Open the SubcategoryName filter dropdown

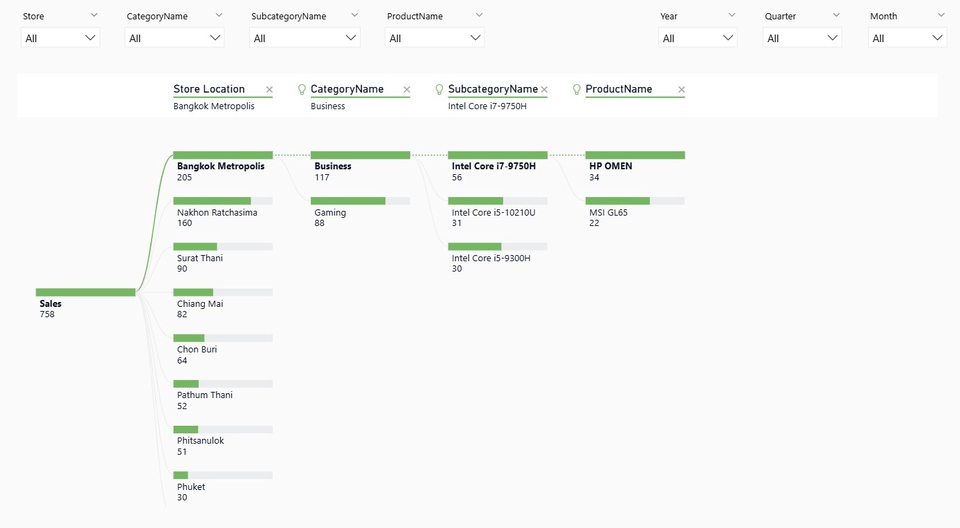(305, 38)
